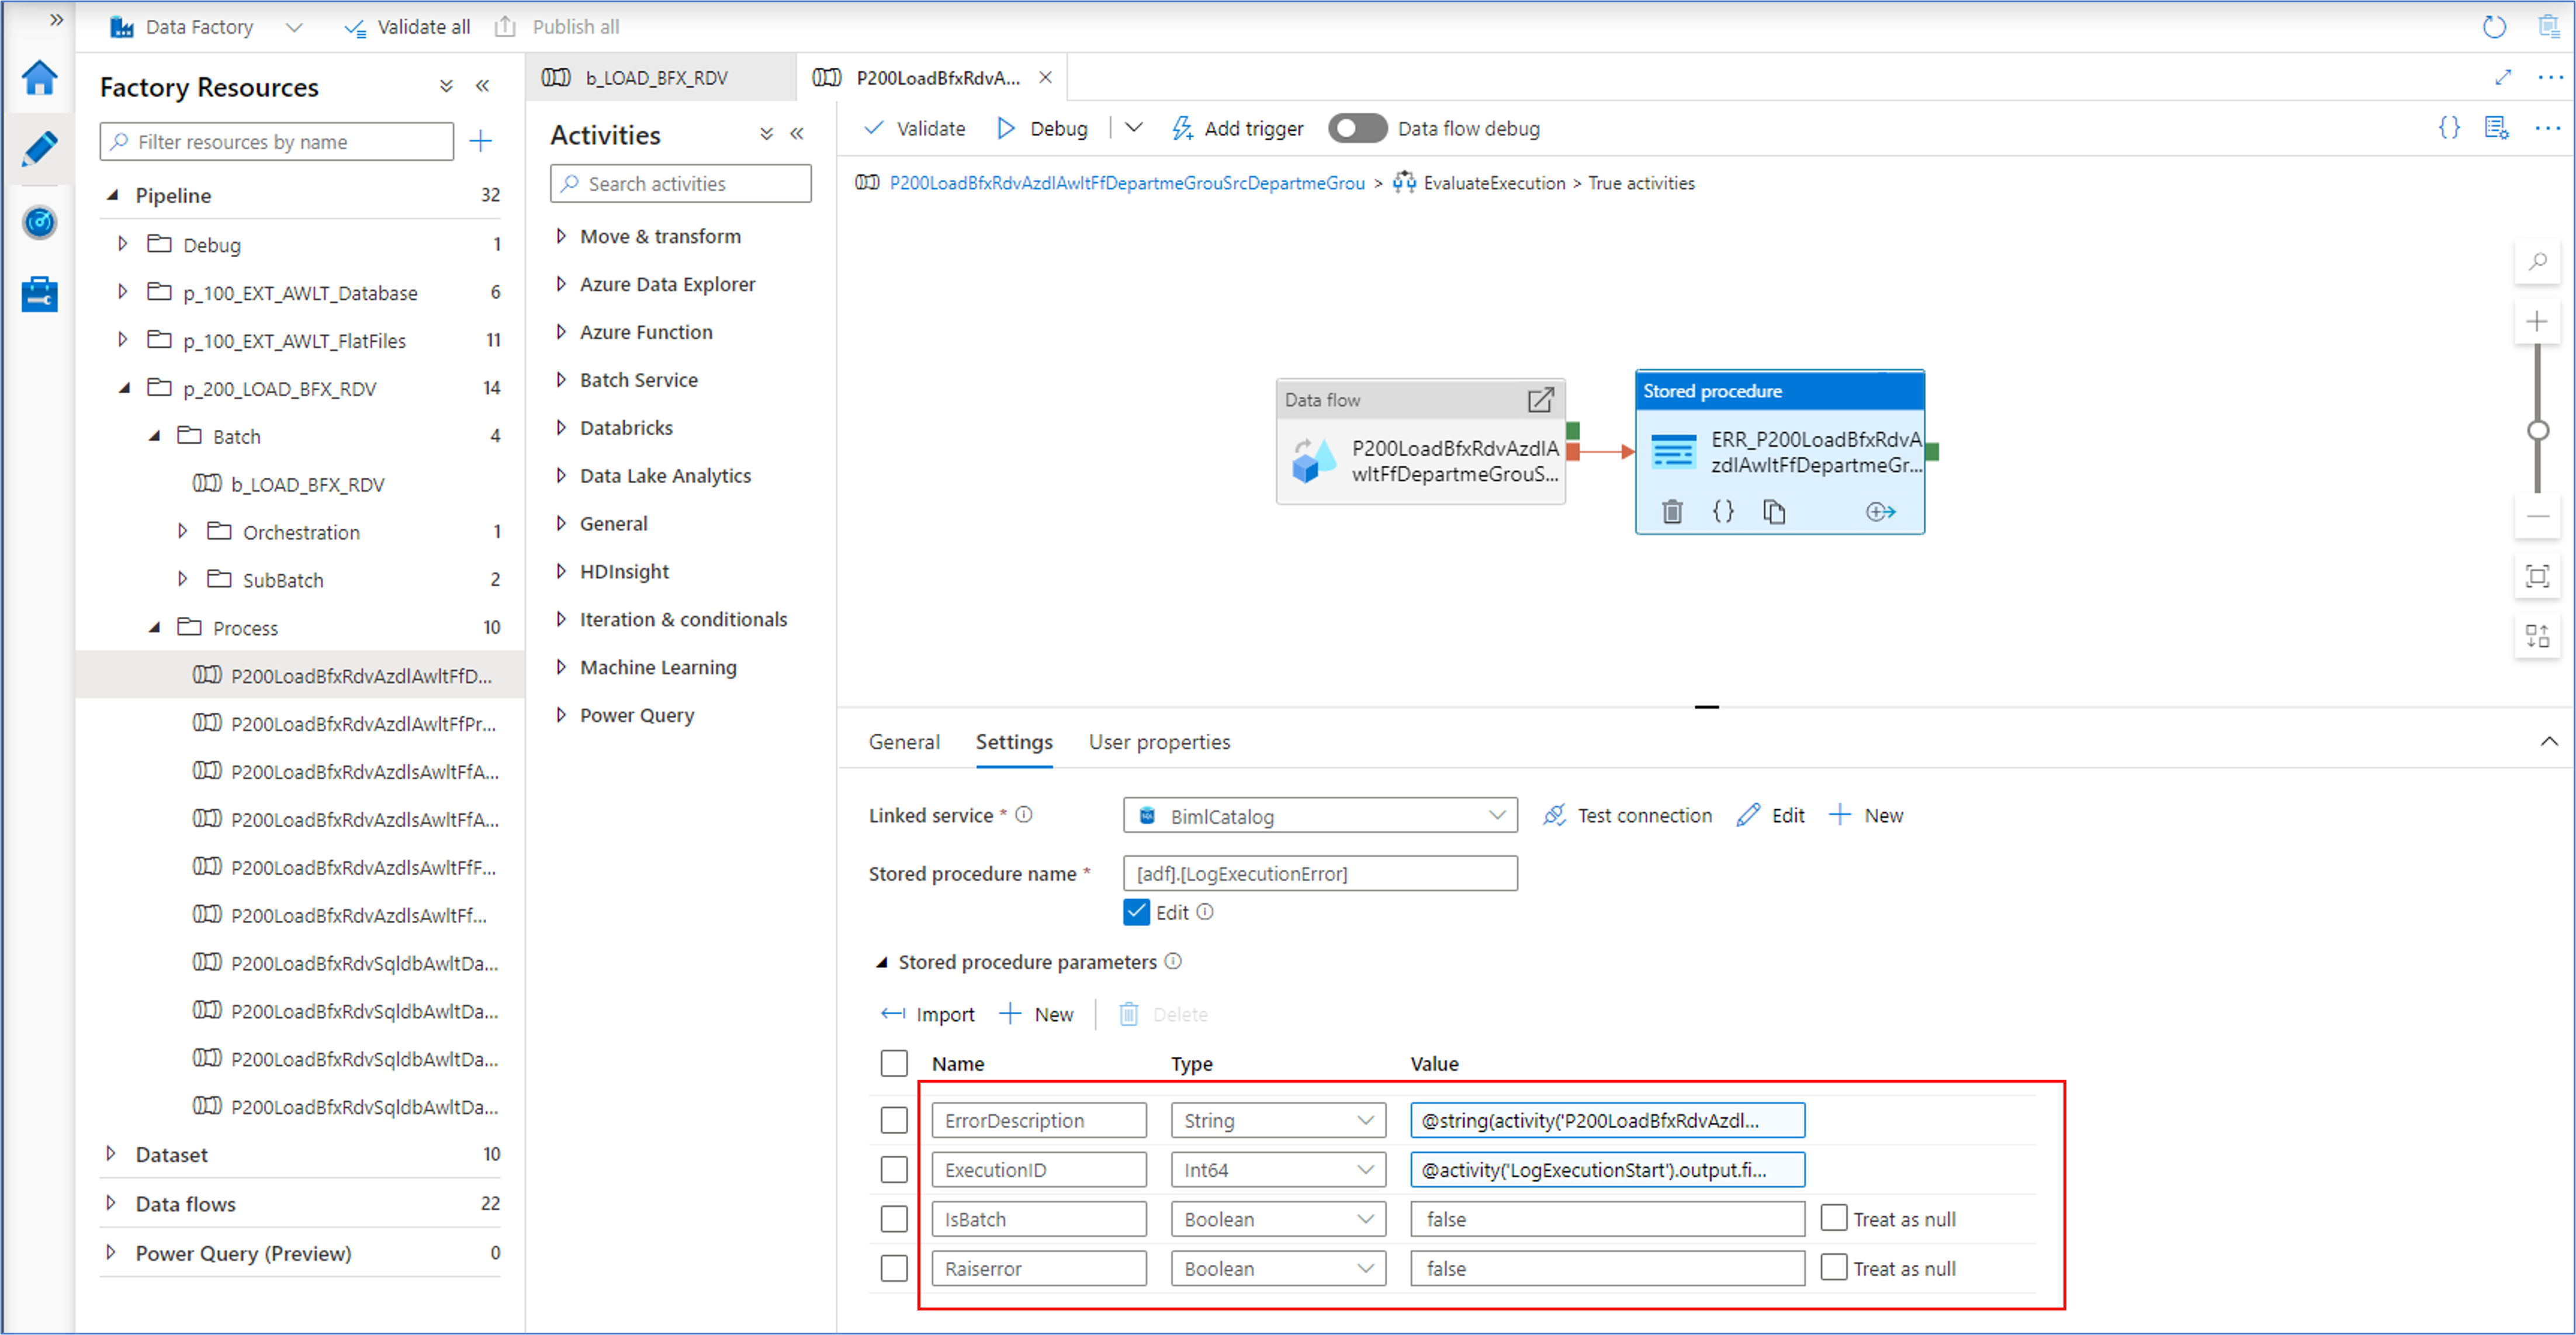2576x1335 pixels.
Task: Import stored procedure parameters
Action: (x=927, y=1014)
